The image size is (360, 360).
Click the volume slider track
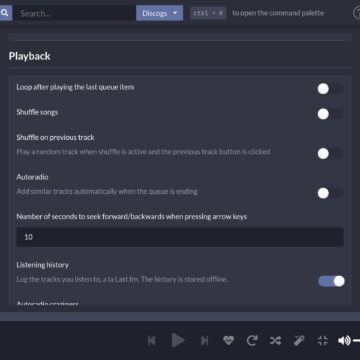coord(357,340)
